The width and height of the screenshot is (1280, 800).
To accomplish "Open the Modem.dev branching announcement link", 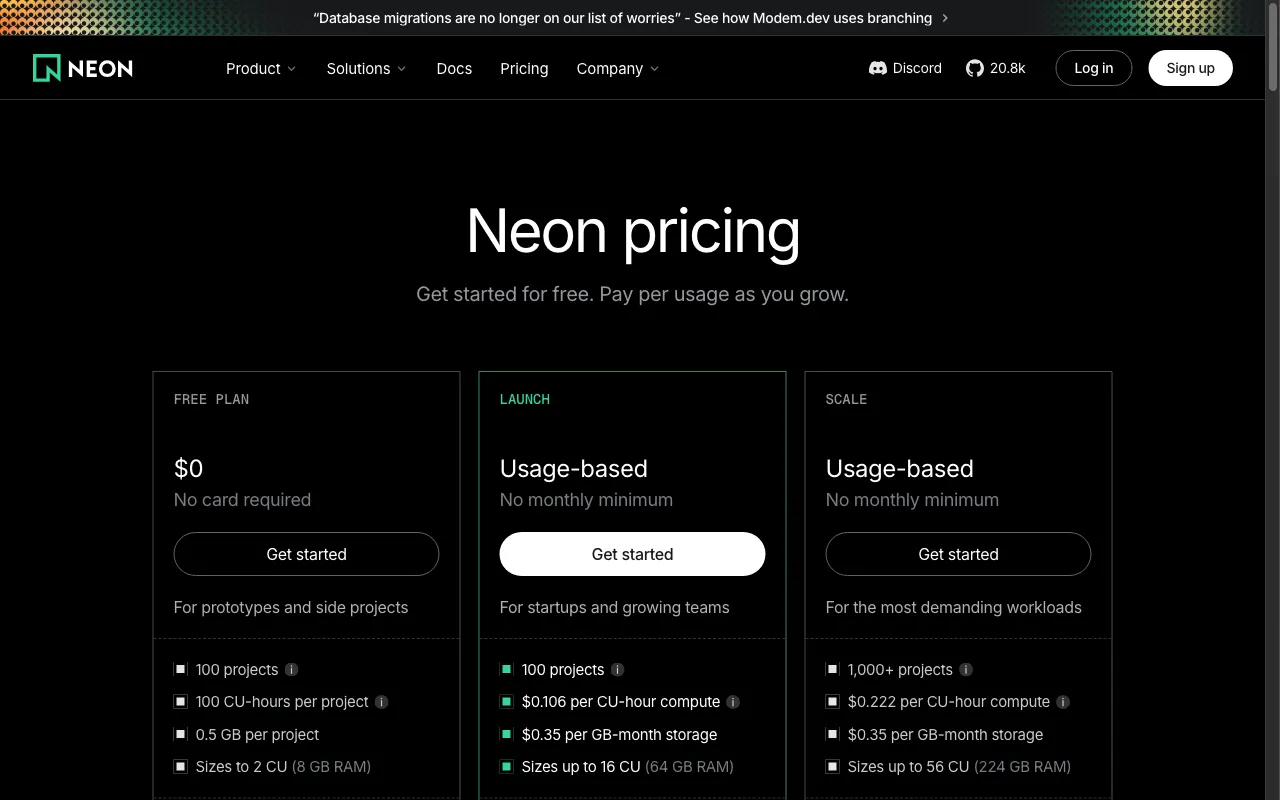I will point(631,18).
